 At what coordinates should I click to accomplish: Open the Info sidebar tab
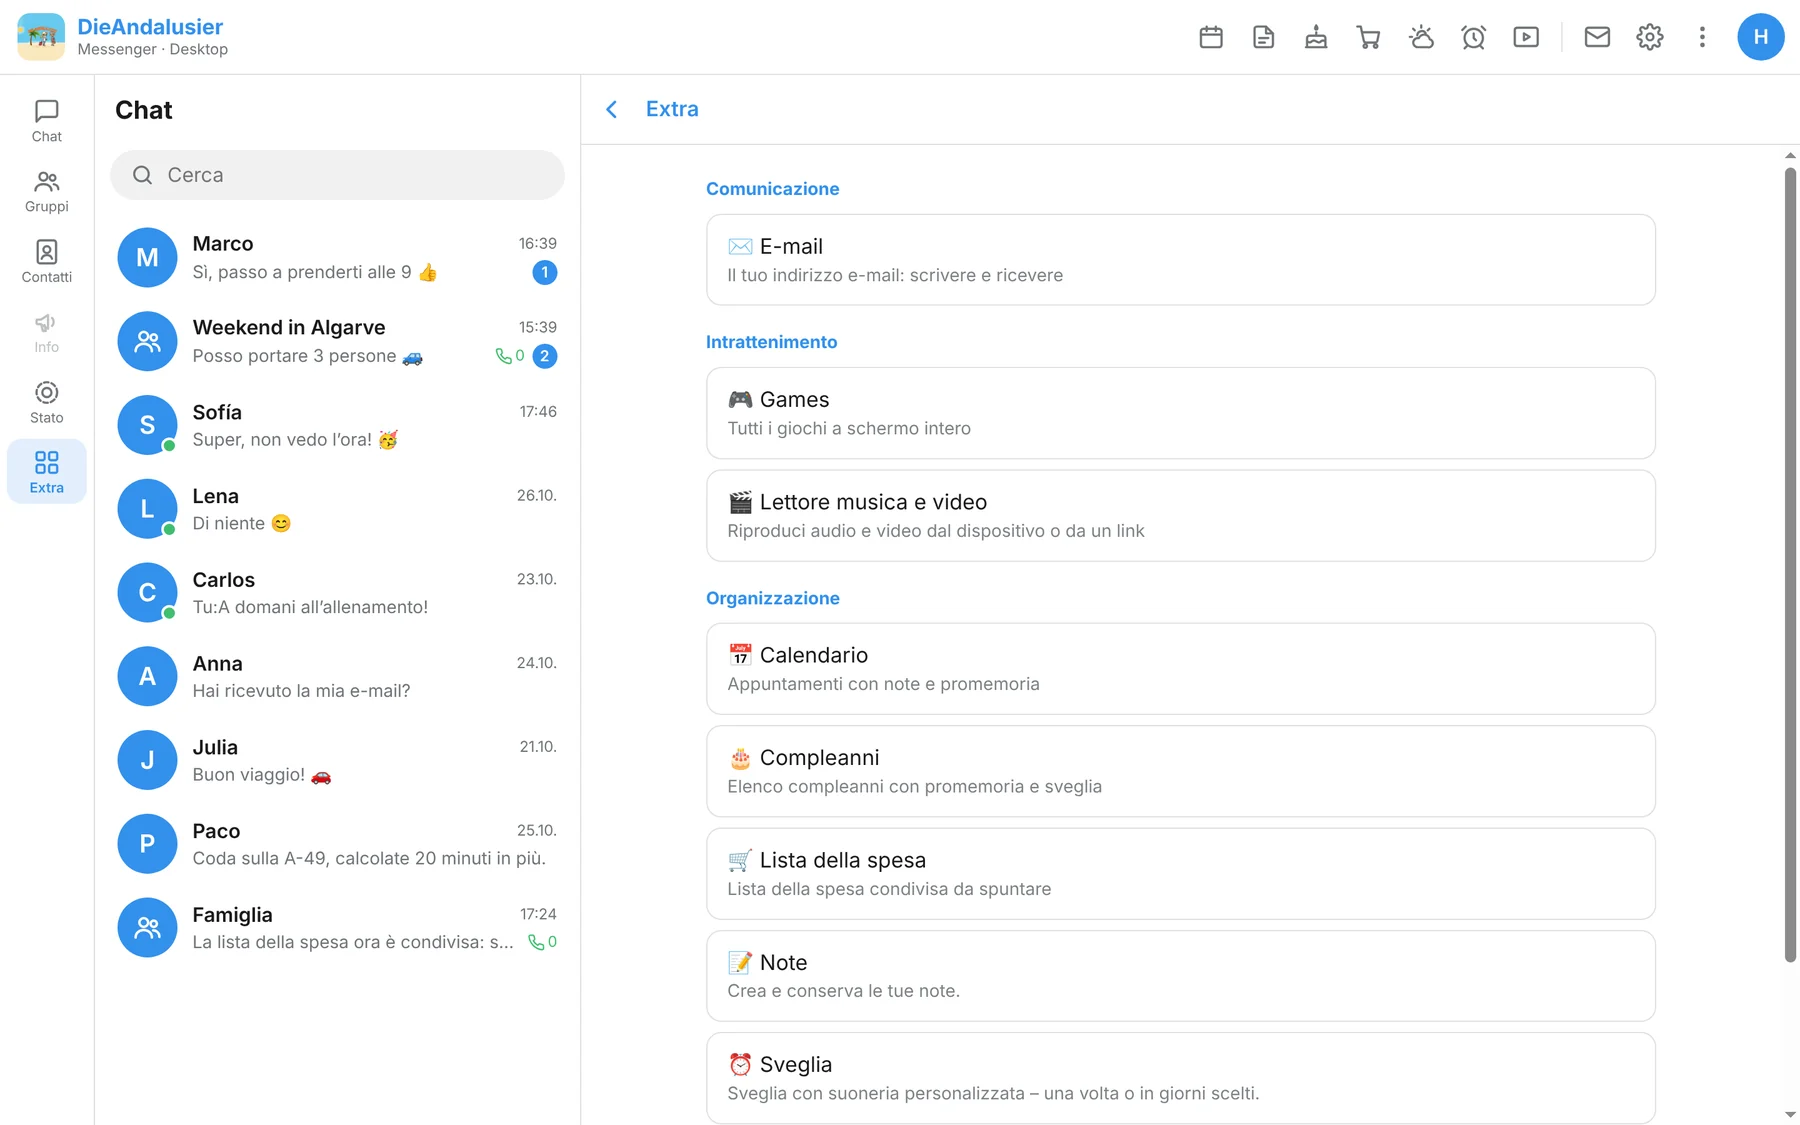(47, 332)
